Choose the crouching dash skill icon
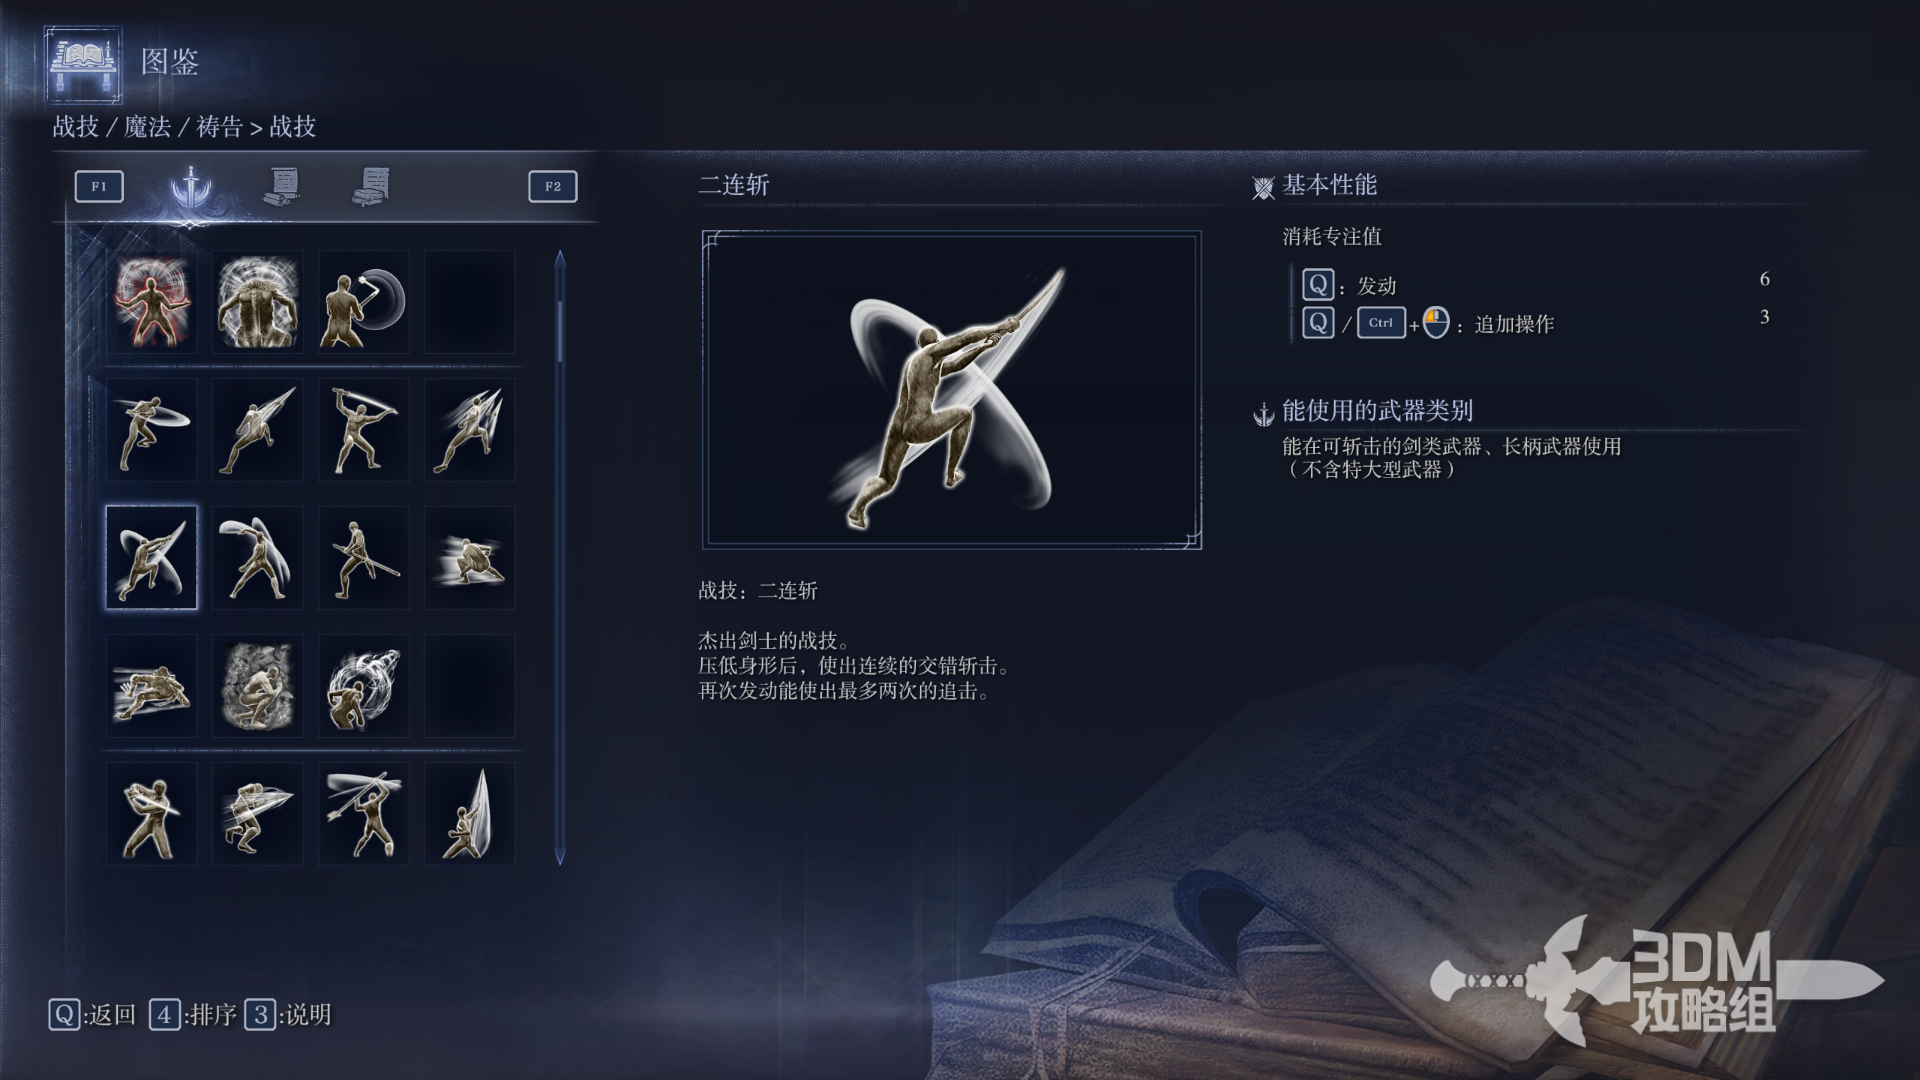Image resolution: width=1920 pixels, height=1080 pixels. click(x=470, y=557)
